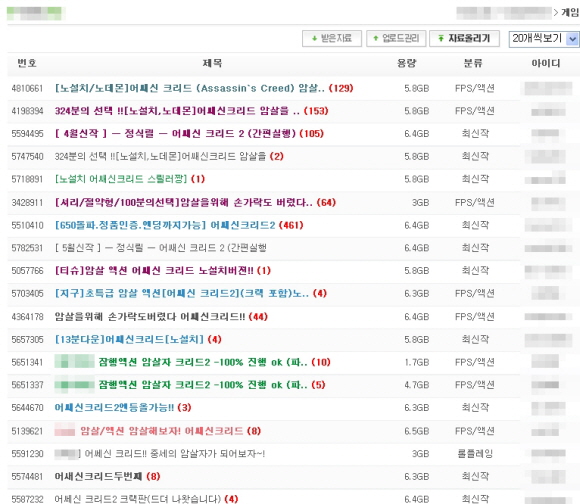
Task: Open the 지구 초특급 암살 액션 post
Action: [x=182, y=294]
